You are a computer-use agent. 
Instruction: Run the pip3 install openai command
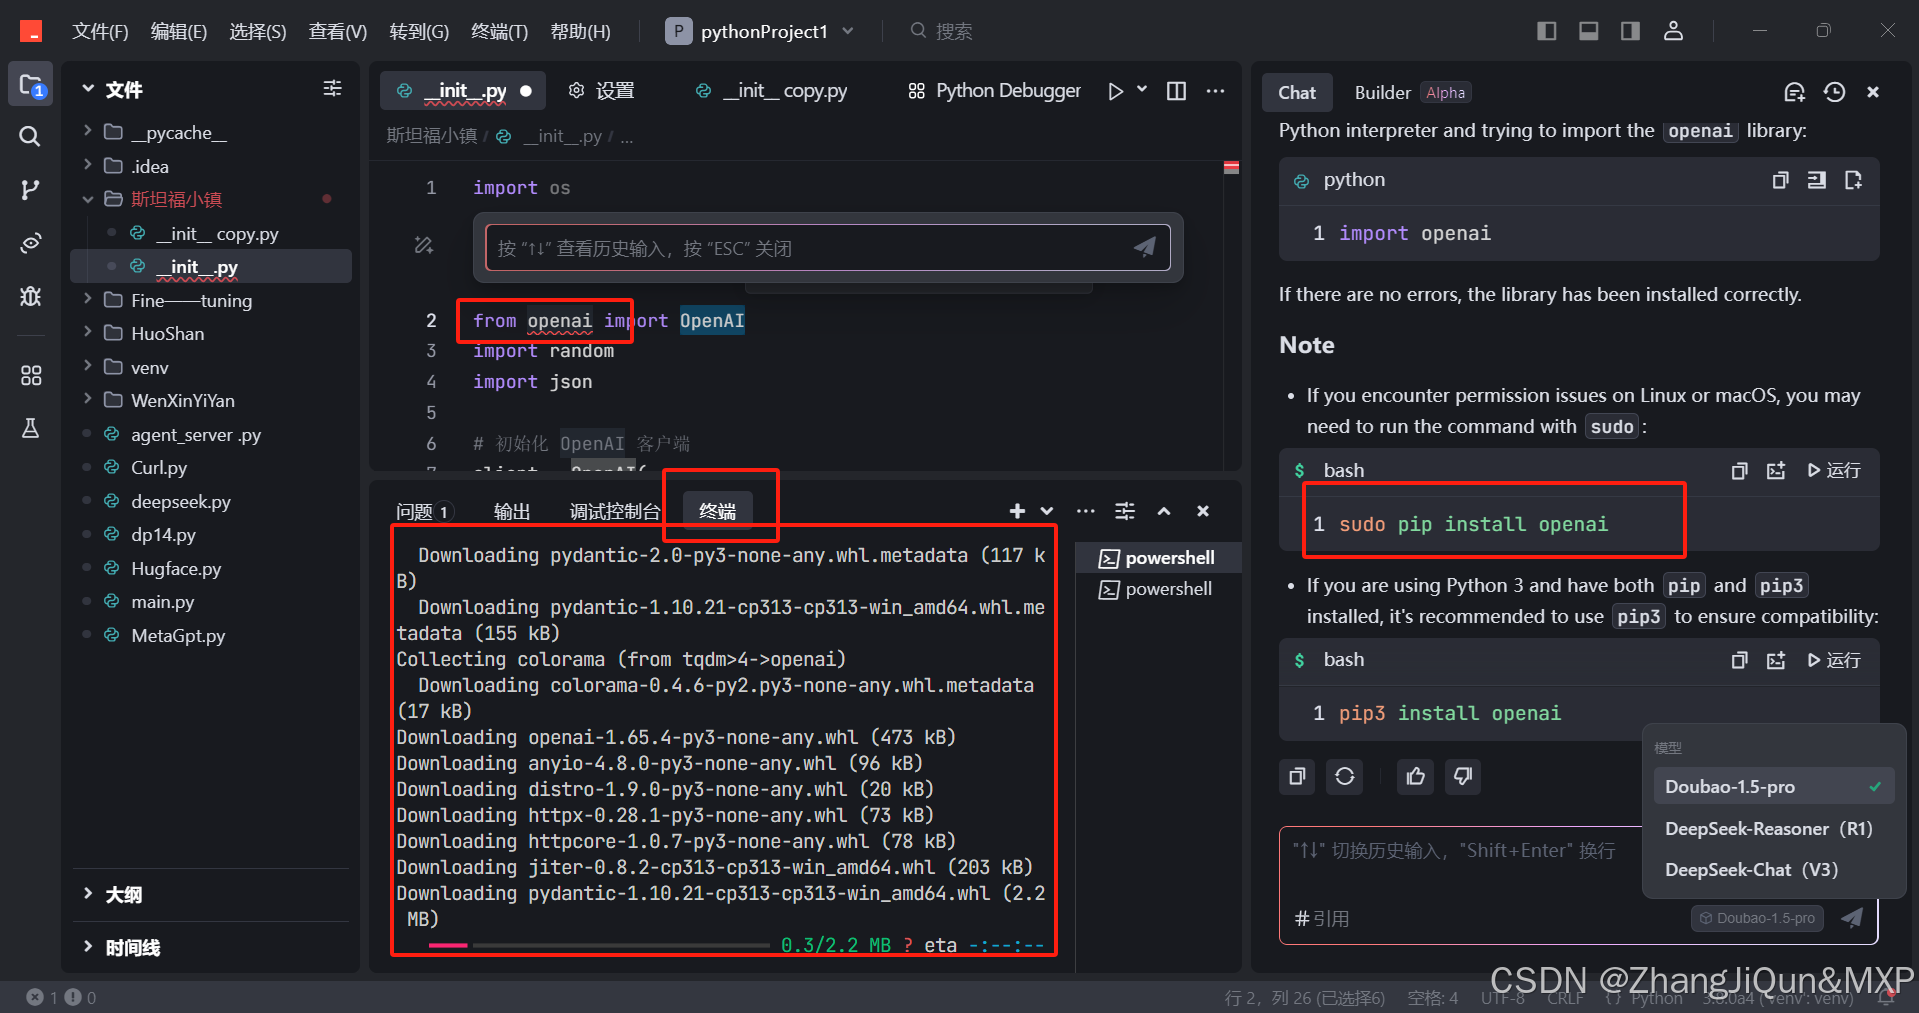coord(1834,660)
